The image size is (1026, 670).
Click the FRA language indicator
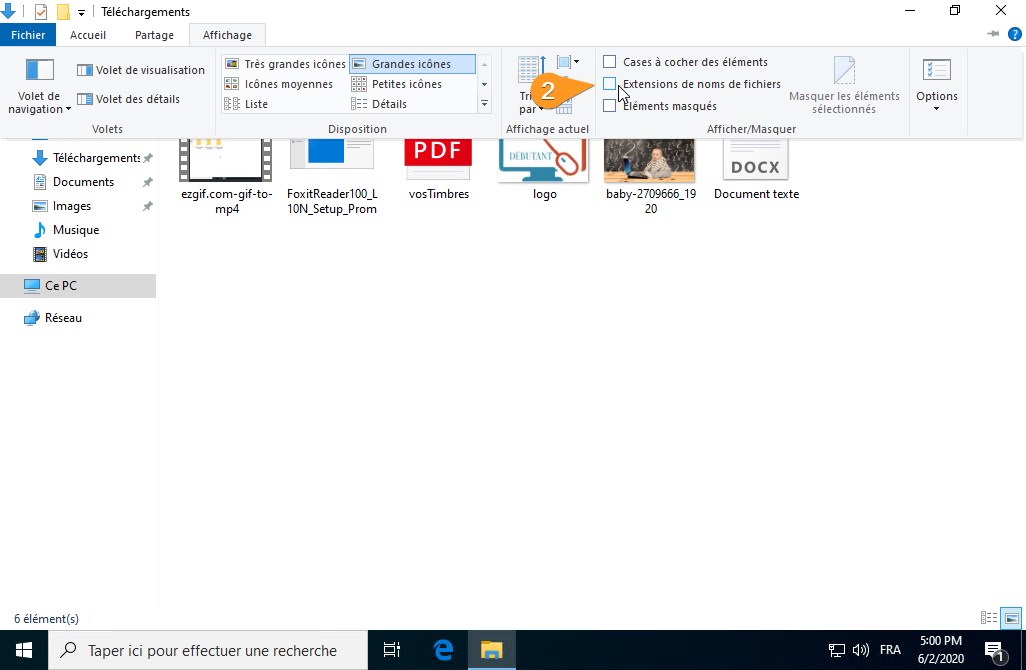(x=890, y=650)
